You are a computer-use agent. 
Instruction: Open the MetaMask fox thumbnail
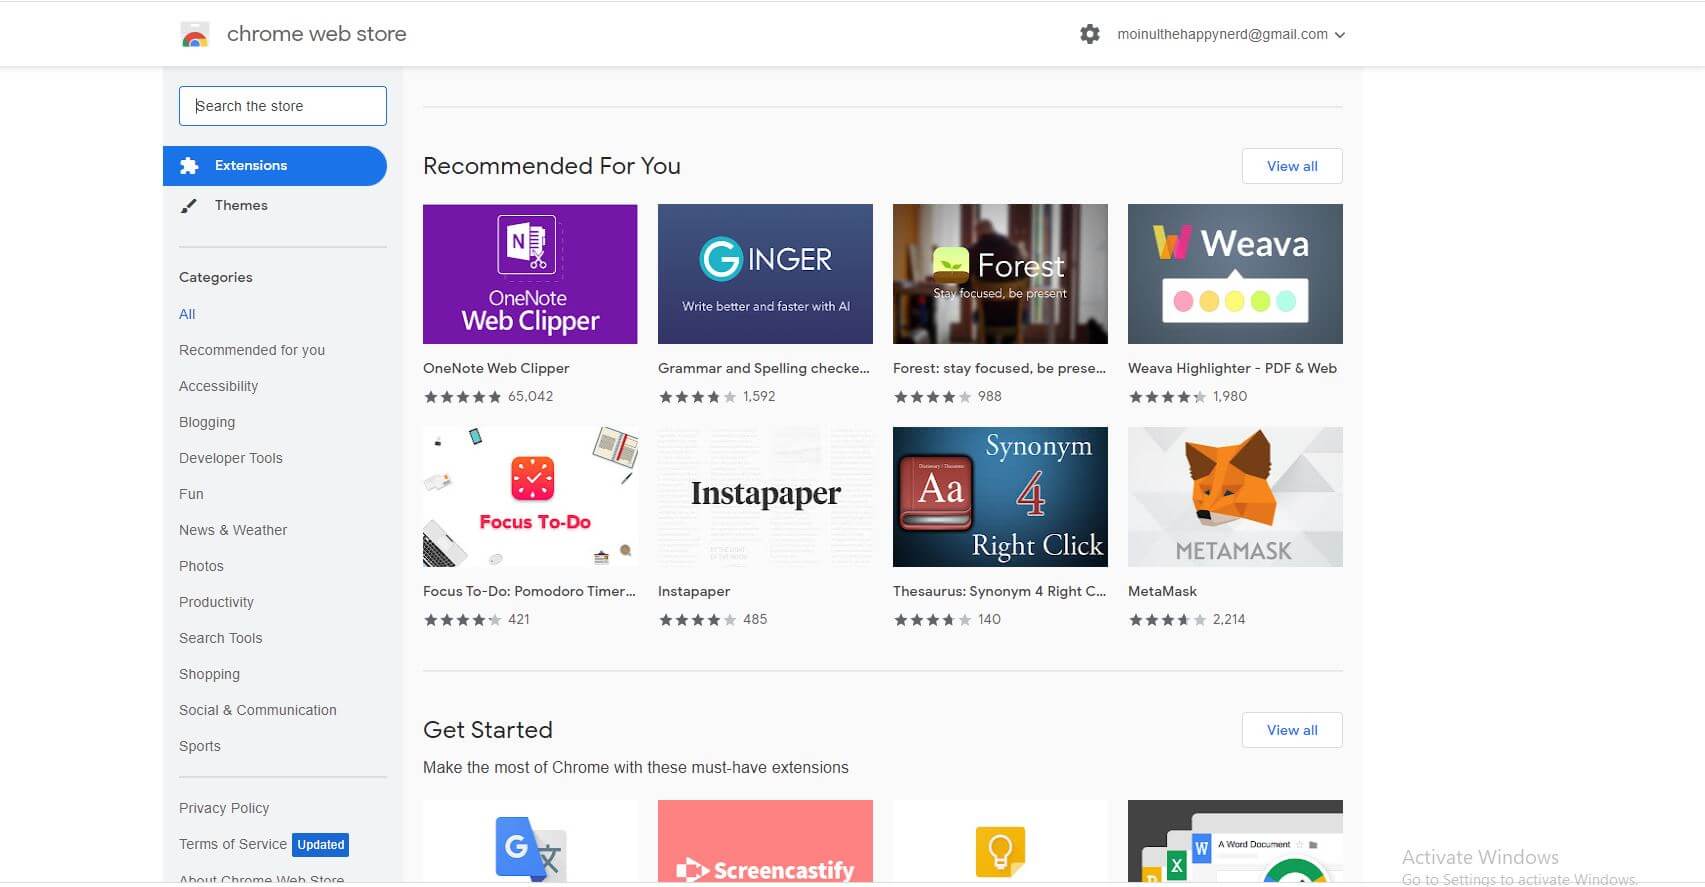pyautogui.click(x=1235, y=497)
